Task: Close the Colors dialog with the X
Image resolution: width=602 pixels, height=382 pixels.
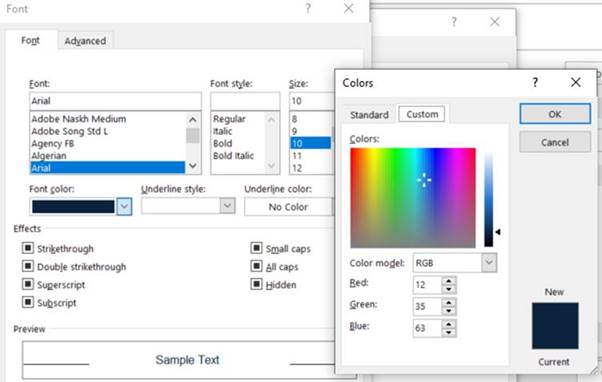Action: 576,82
